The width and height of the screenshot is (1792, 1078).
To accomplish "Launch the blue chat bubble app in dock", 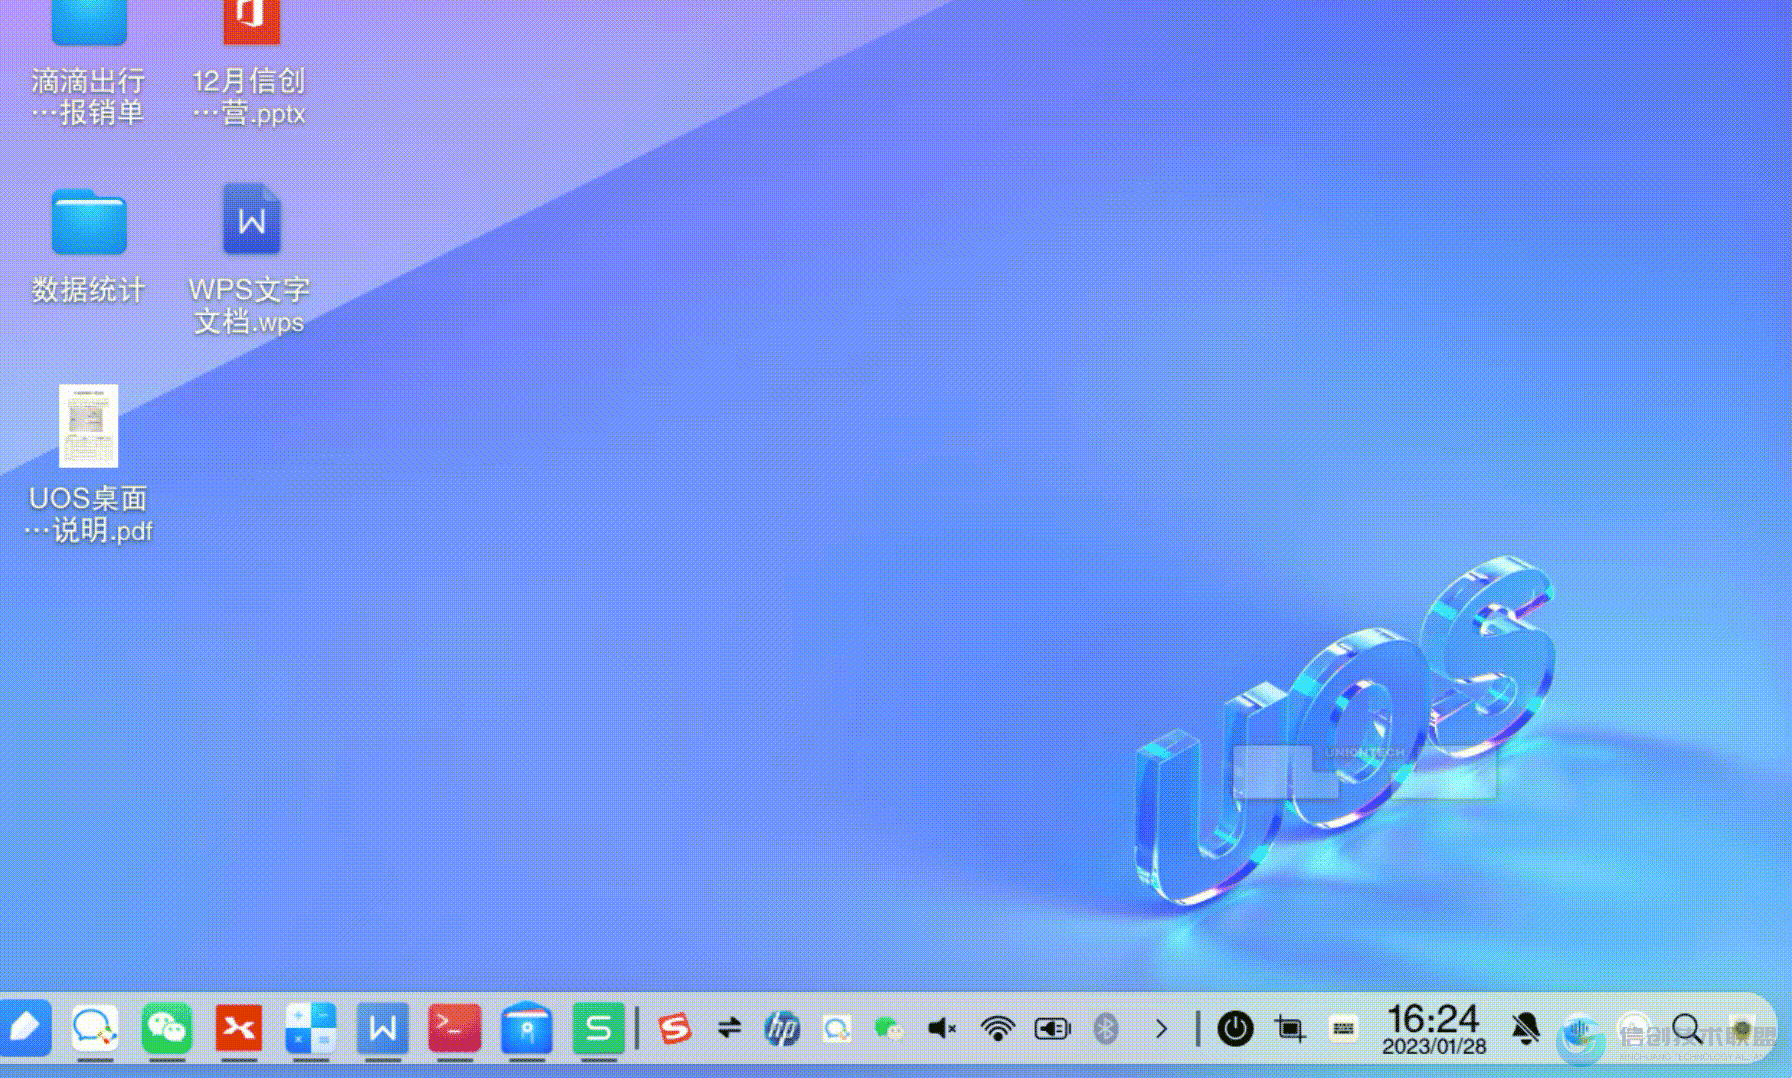I will click(x=95, y=1028).
